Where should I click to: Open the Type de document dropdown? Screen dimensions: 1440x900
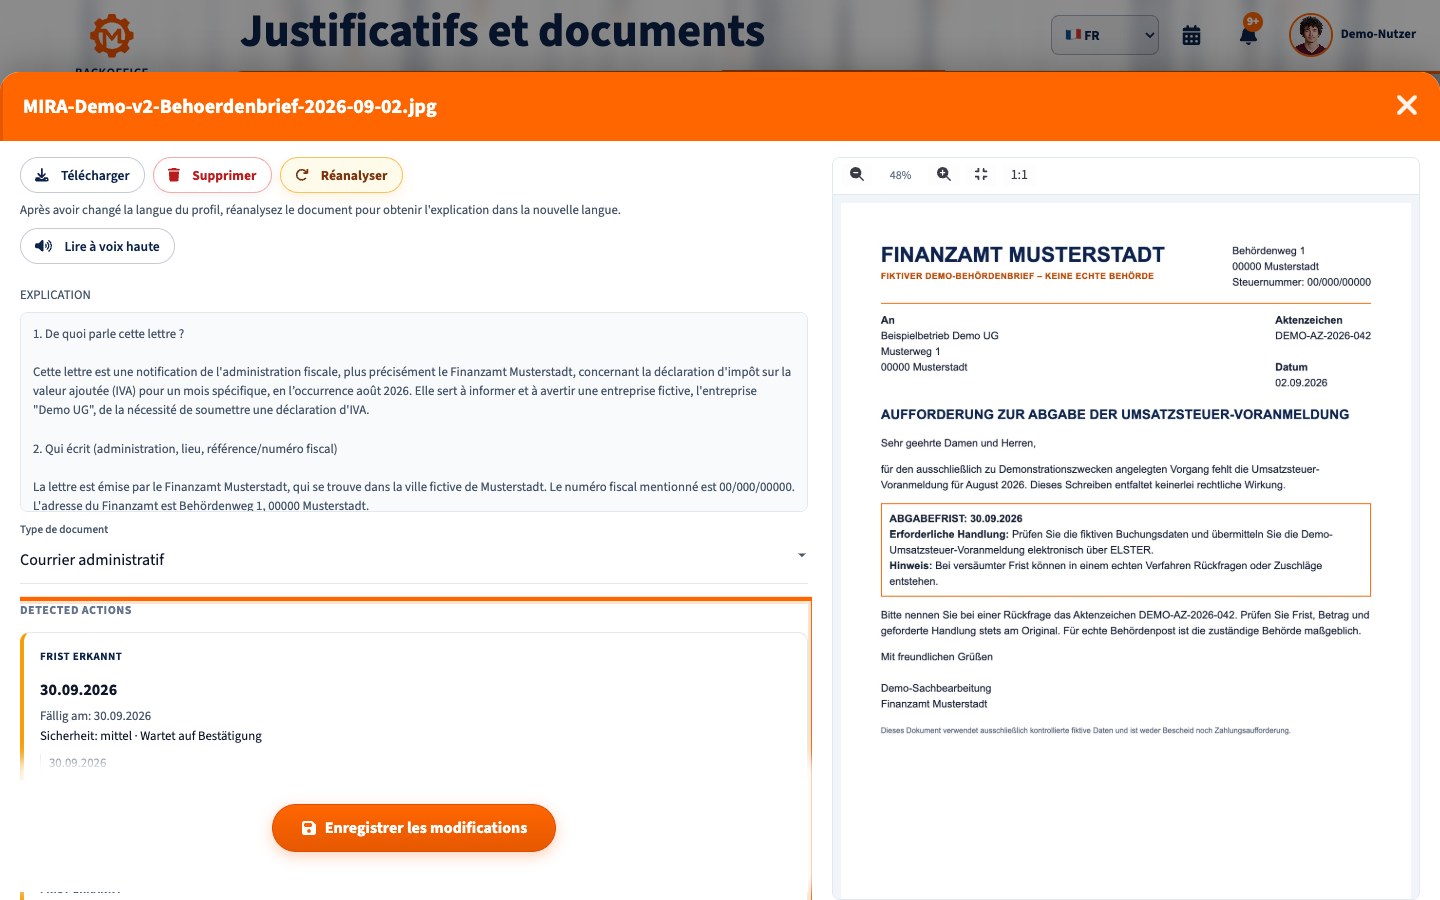pos(414,559)
